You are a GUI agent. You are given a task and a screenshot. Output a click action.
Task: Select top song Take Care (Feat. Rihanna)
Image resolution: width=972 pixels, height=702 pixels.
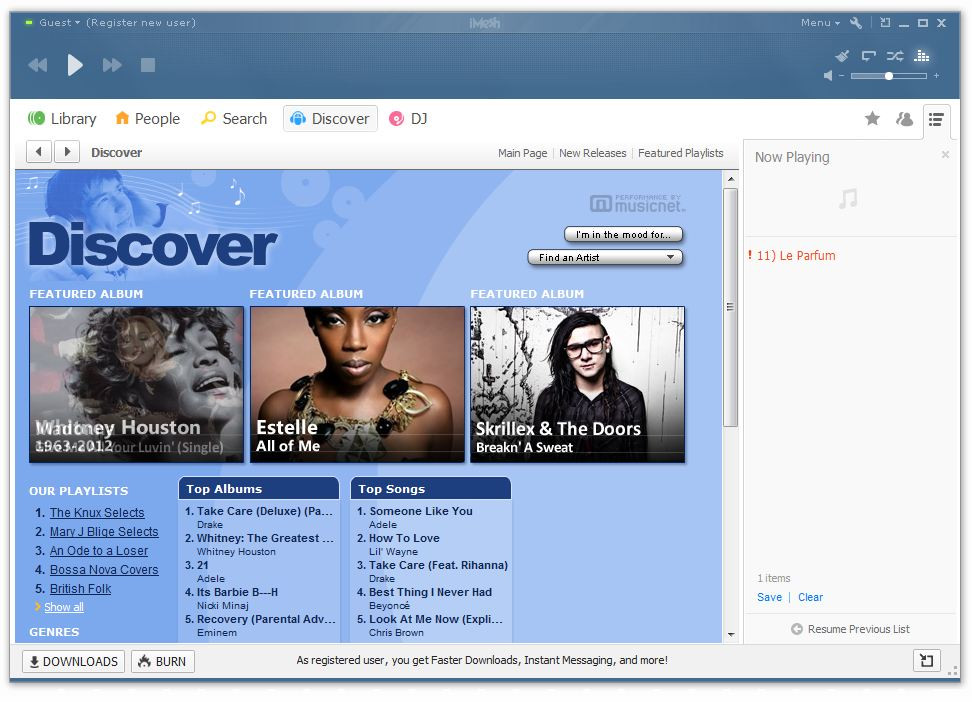coord(438,565)
